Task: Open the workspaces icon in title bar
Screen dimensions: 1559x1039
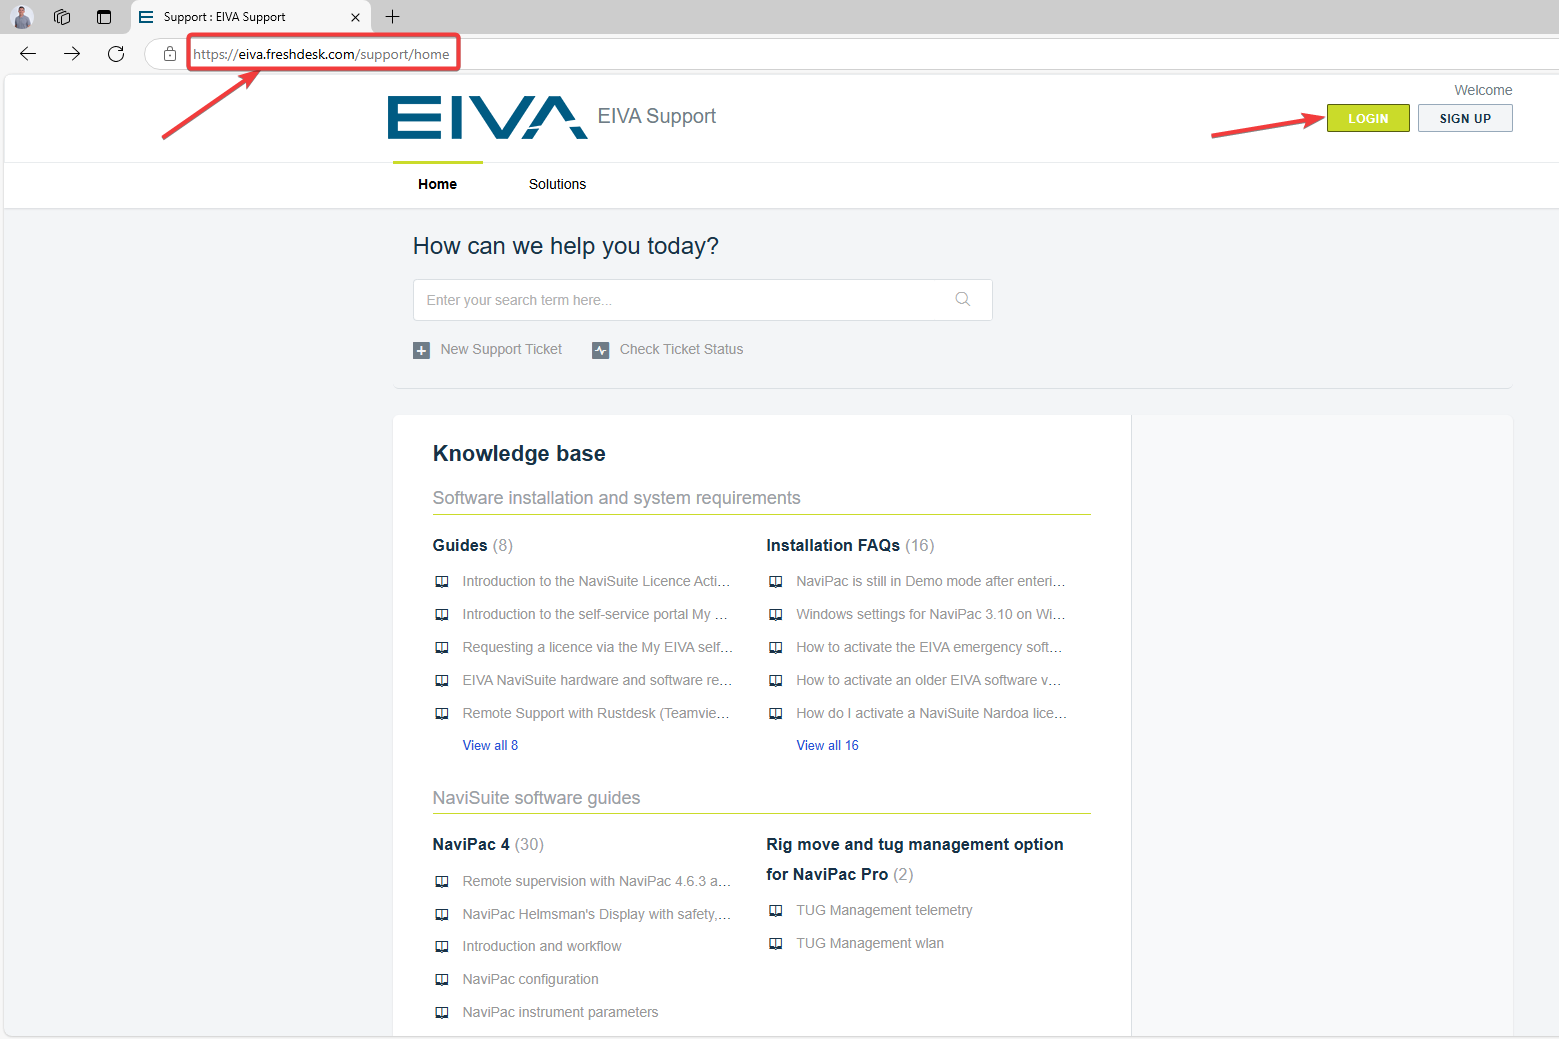Action: coord(62,17)
